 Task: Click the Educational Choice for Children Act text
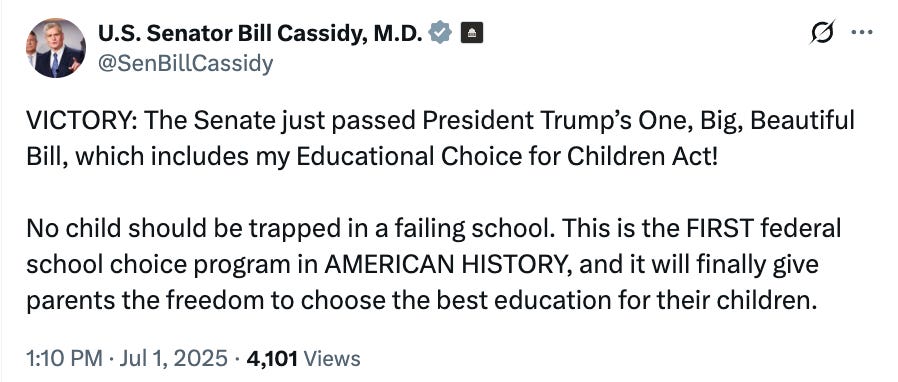click(506, 156)
